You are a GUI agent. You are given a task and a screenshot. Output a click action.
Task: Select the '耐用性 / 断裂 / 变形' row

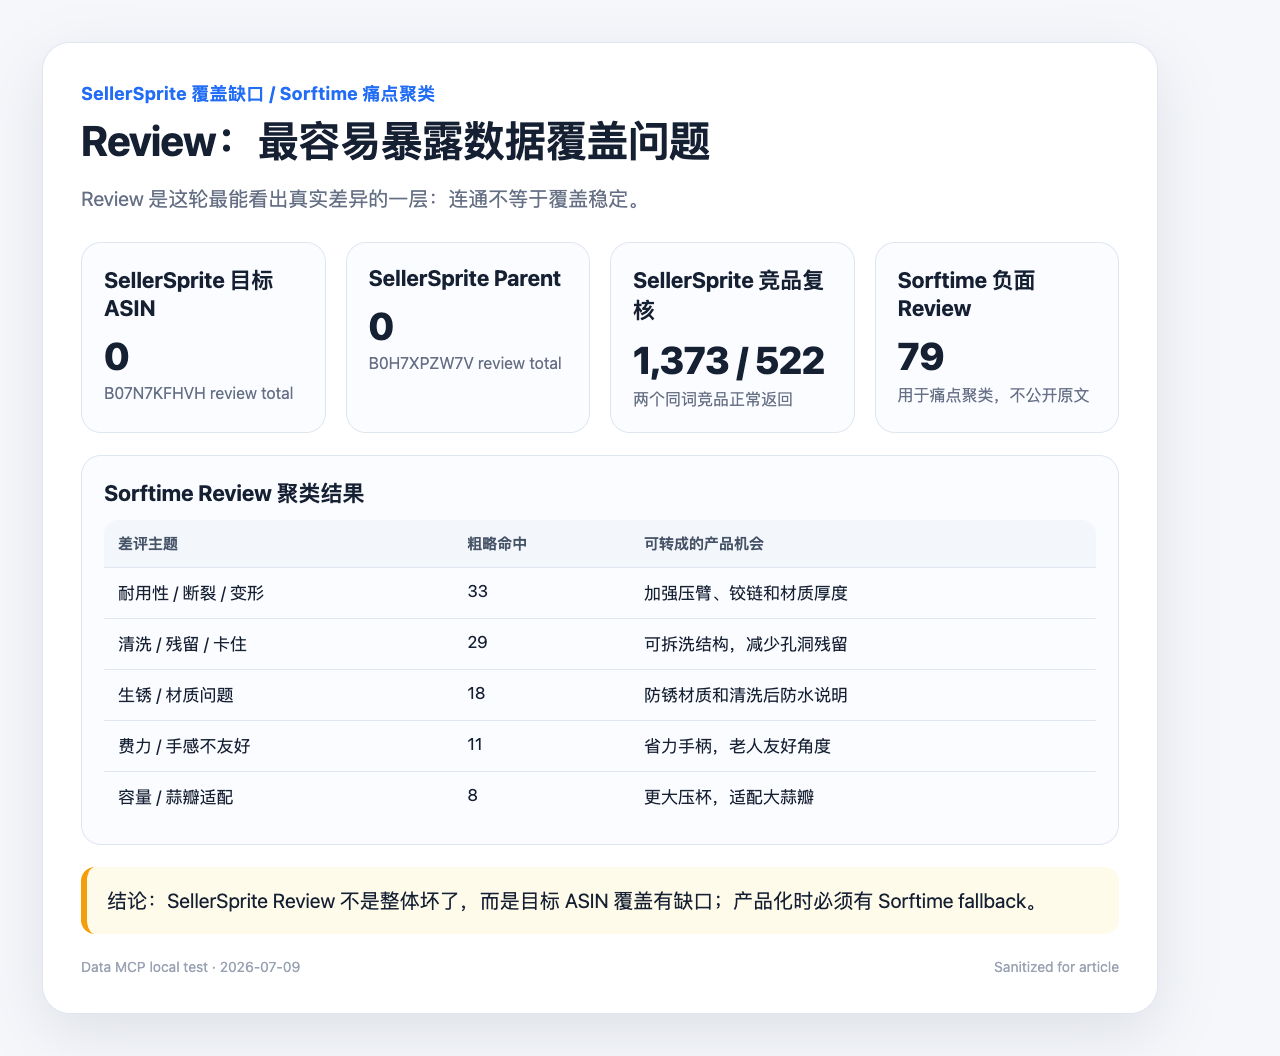tap(600, 593)
